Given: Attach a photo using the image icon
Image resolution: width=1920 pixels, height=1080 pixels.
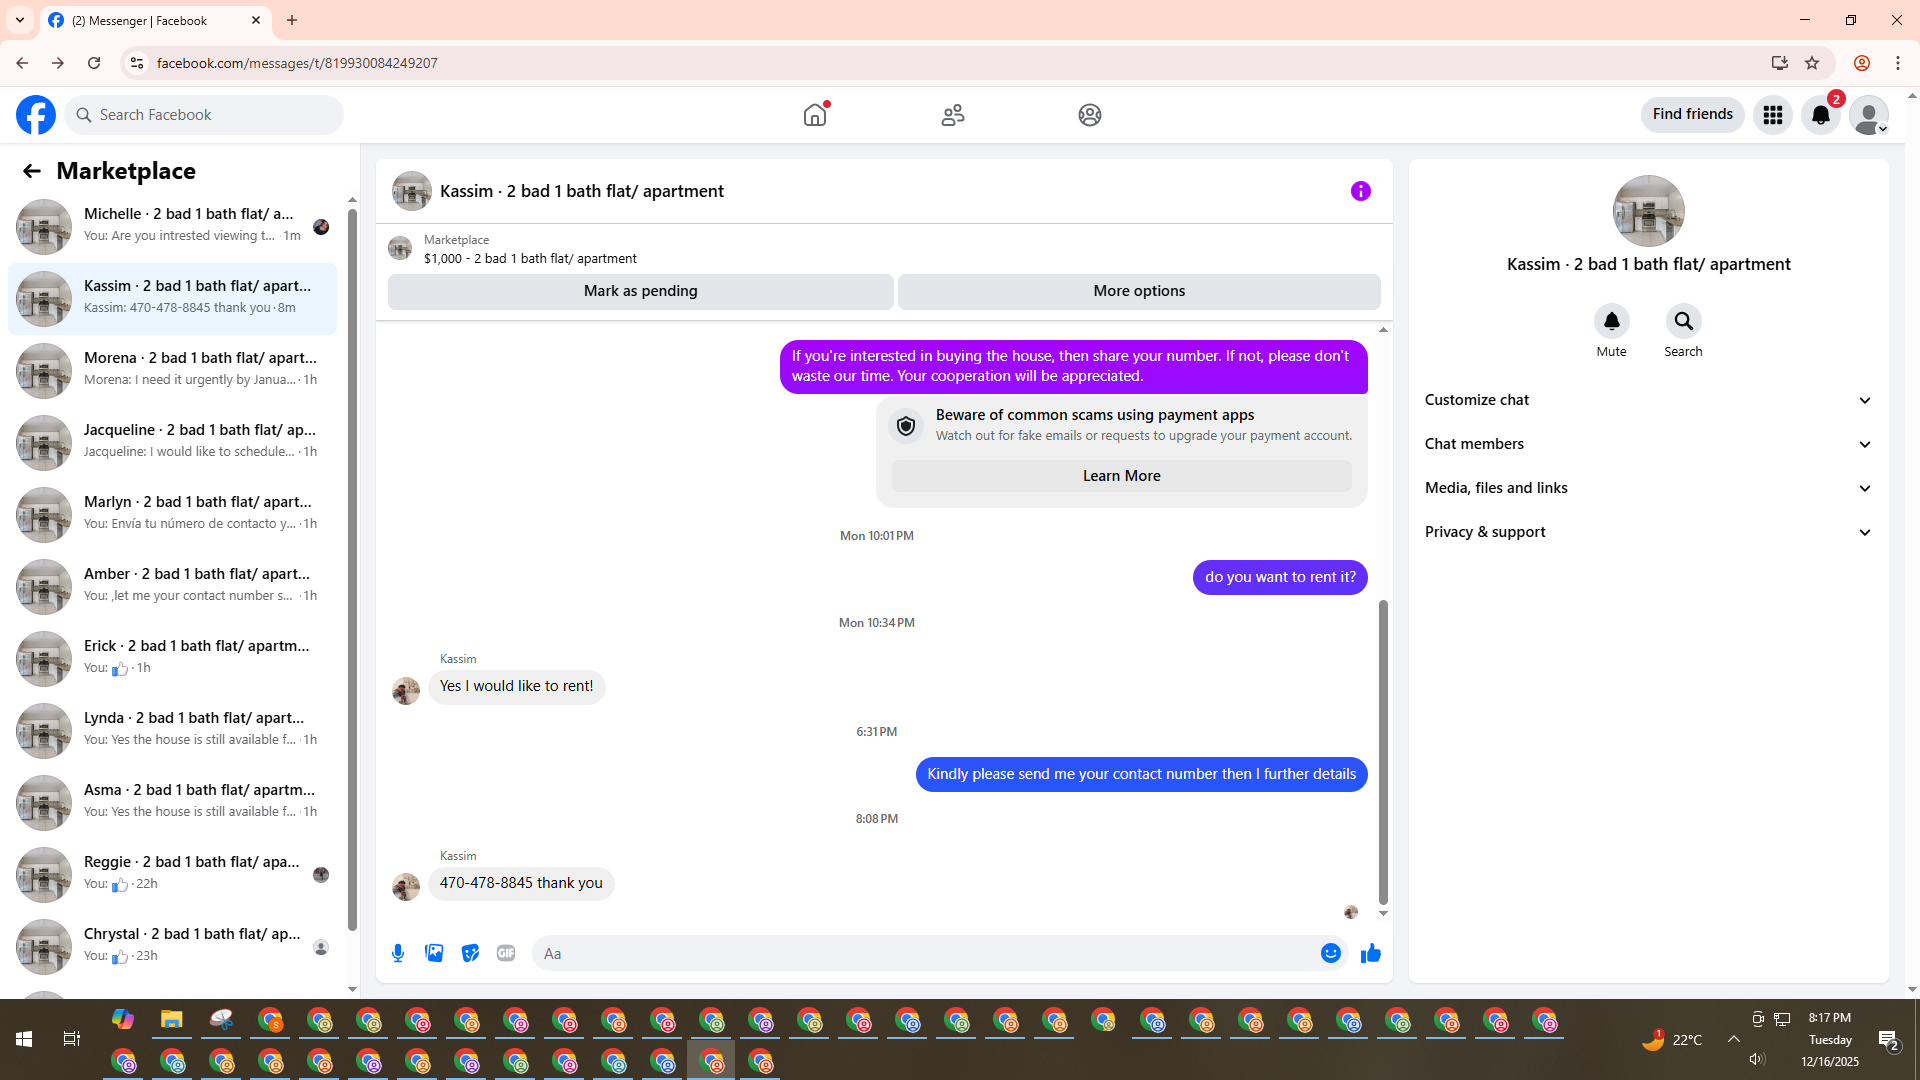Looking at the screenshot, I should pyautogui.click(x=434, y=953).
